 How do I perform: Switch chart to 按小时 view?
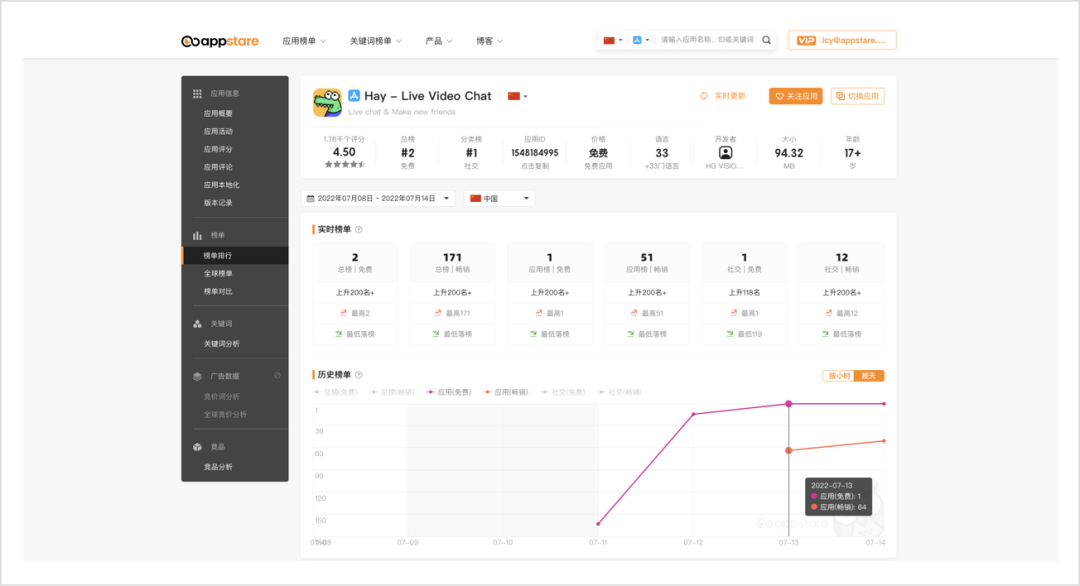click(837, 376)
